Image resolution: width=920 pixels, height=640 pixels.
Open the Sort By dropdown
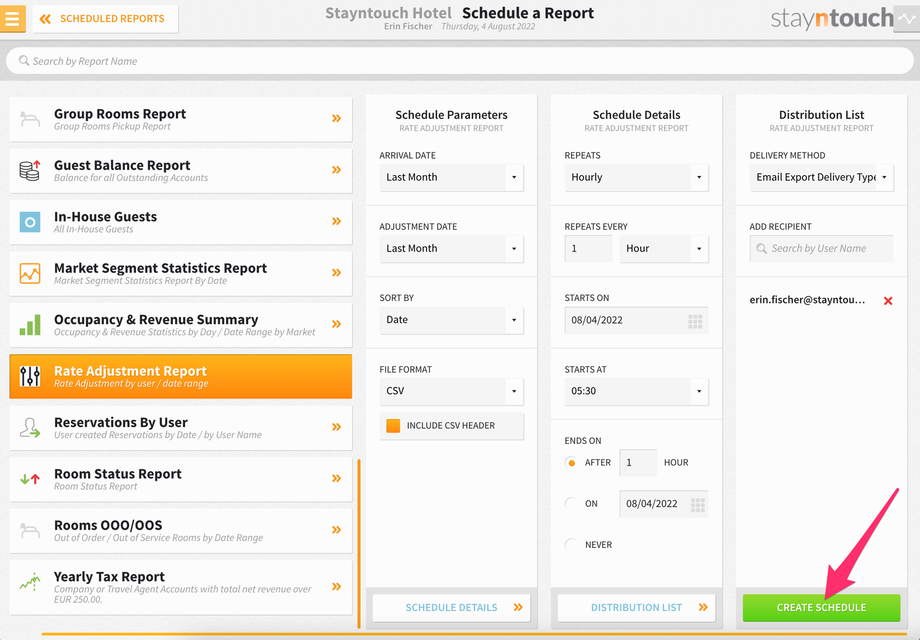point(451,320)
